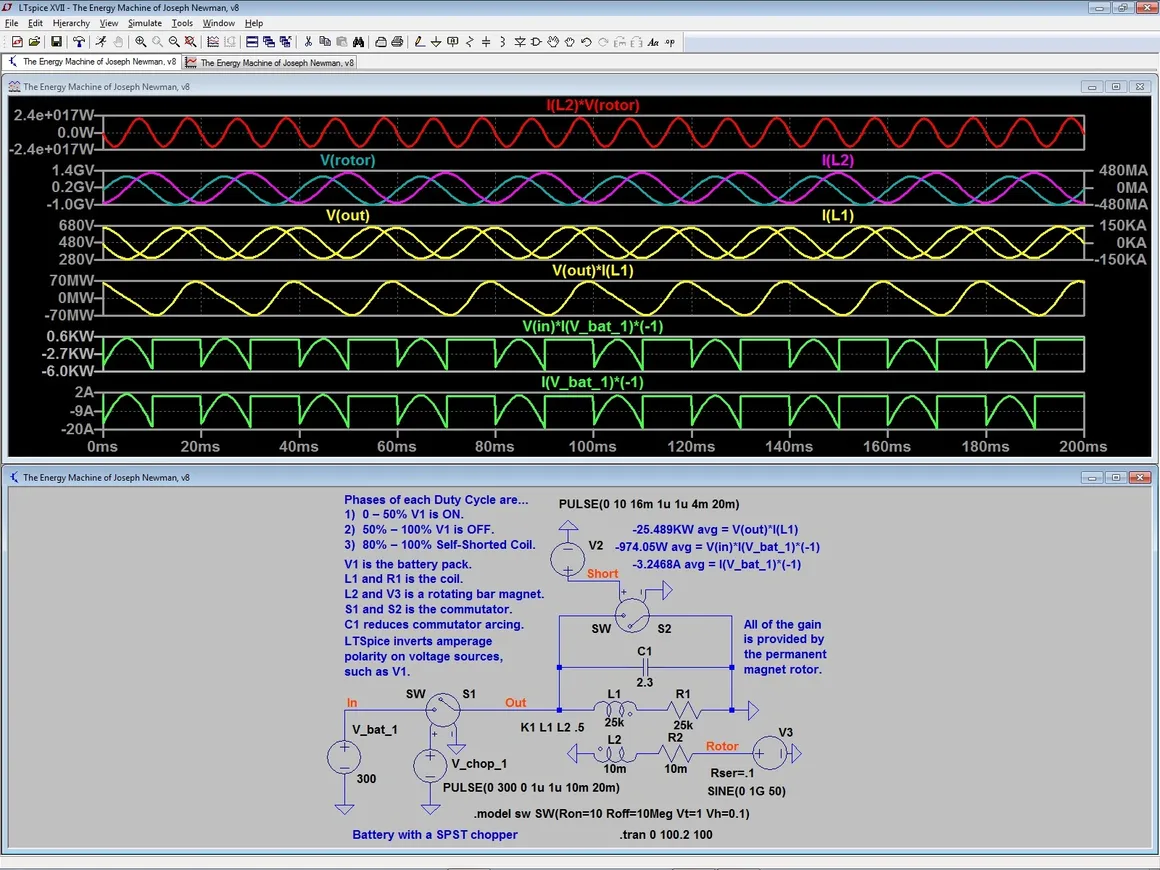Click the Zoom In magnifier icon
Screen dimensions: 1160x870
coord(140,42)
